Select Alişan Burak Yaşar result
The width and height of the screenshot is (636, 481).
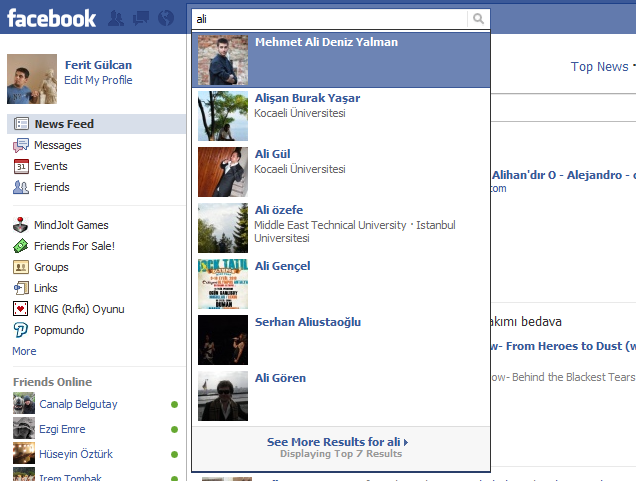click(341, 116)
